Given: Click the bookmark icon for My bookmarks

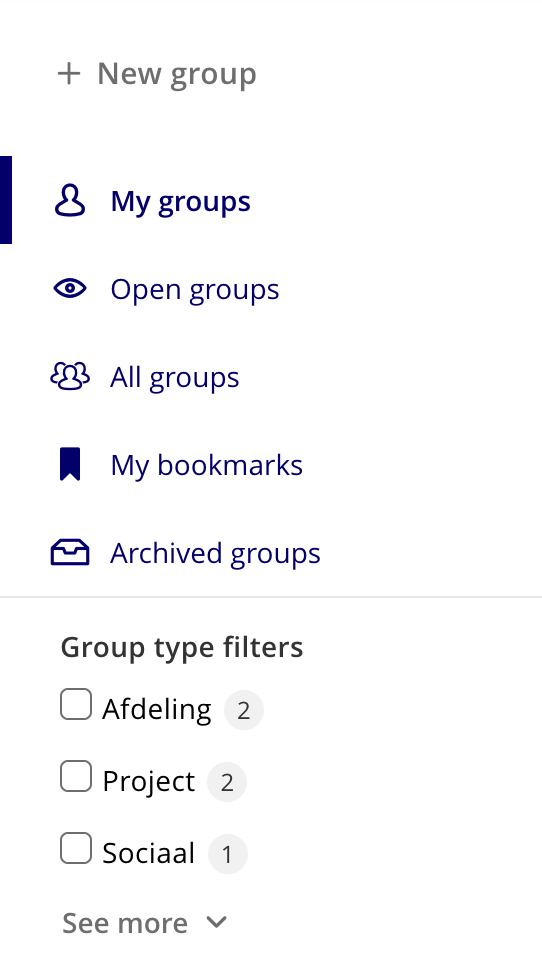Looking at the screenshot, I should [70, 464].
